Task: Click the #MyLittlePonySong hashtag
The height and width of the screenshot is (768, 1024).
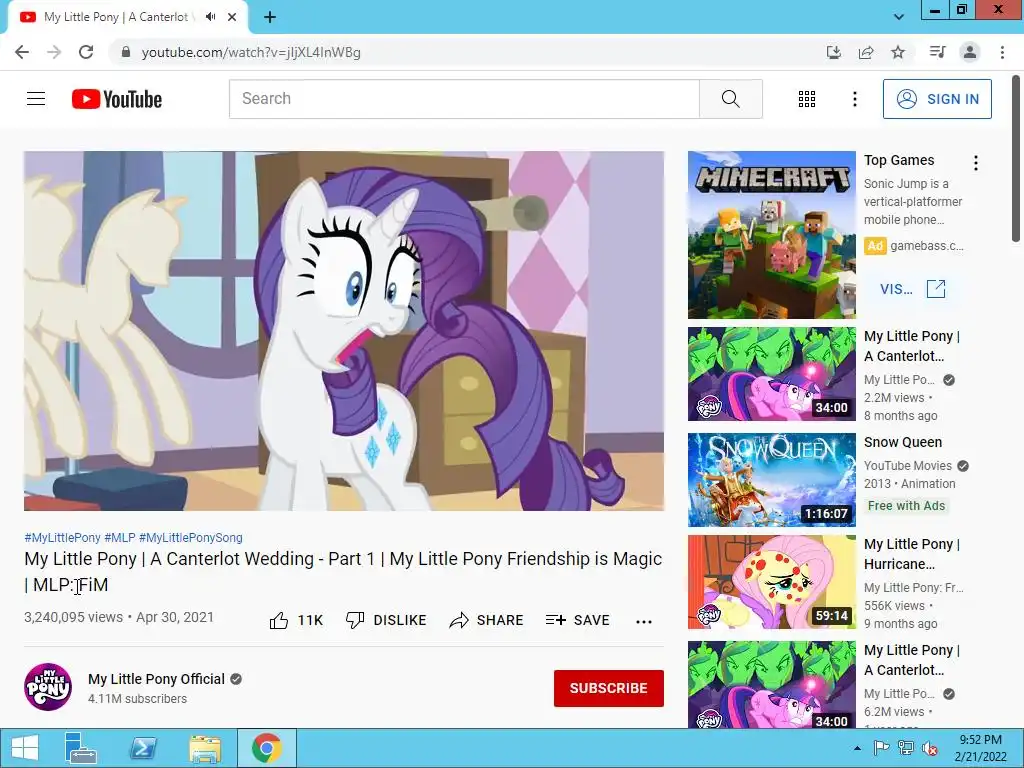Action: click(191, 537)
